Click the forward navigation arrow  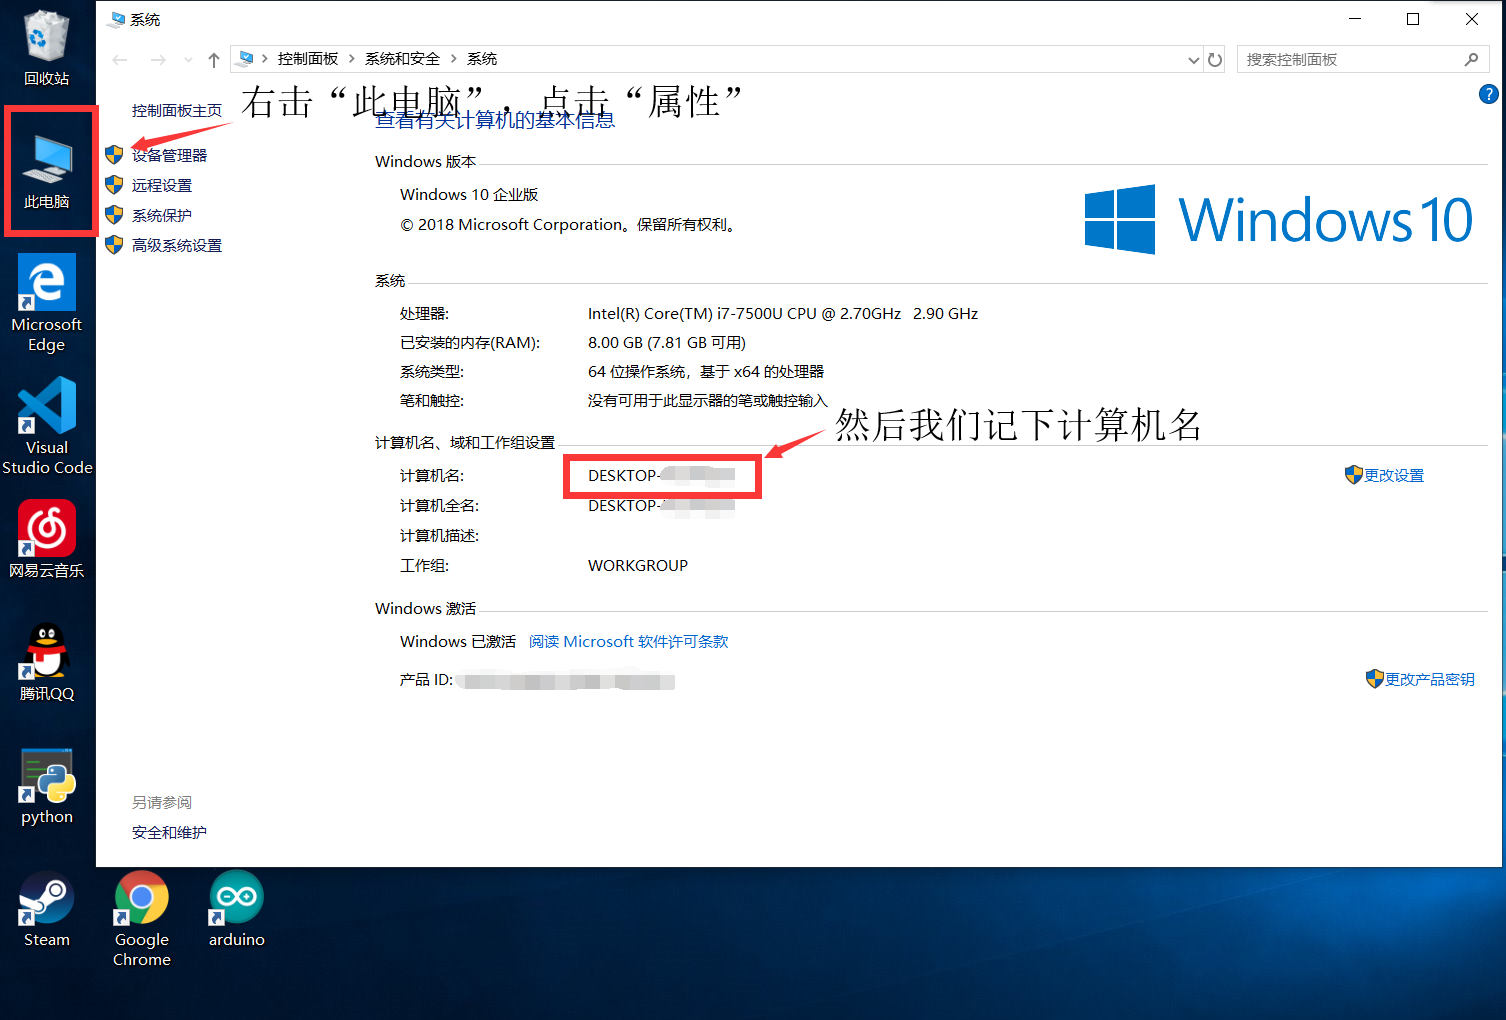(158, 60)
